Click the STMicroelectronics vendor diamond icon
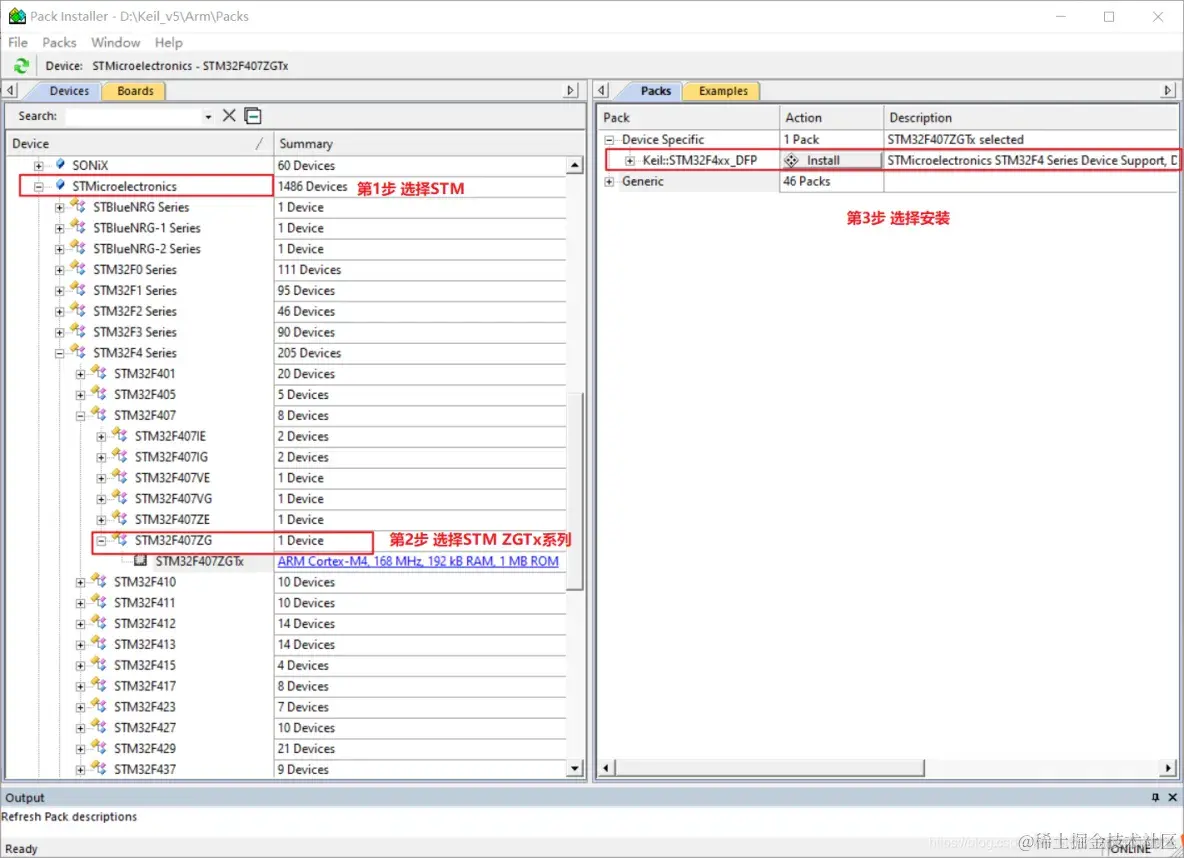 click(60, 185)
